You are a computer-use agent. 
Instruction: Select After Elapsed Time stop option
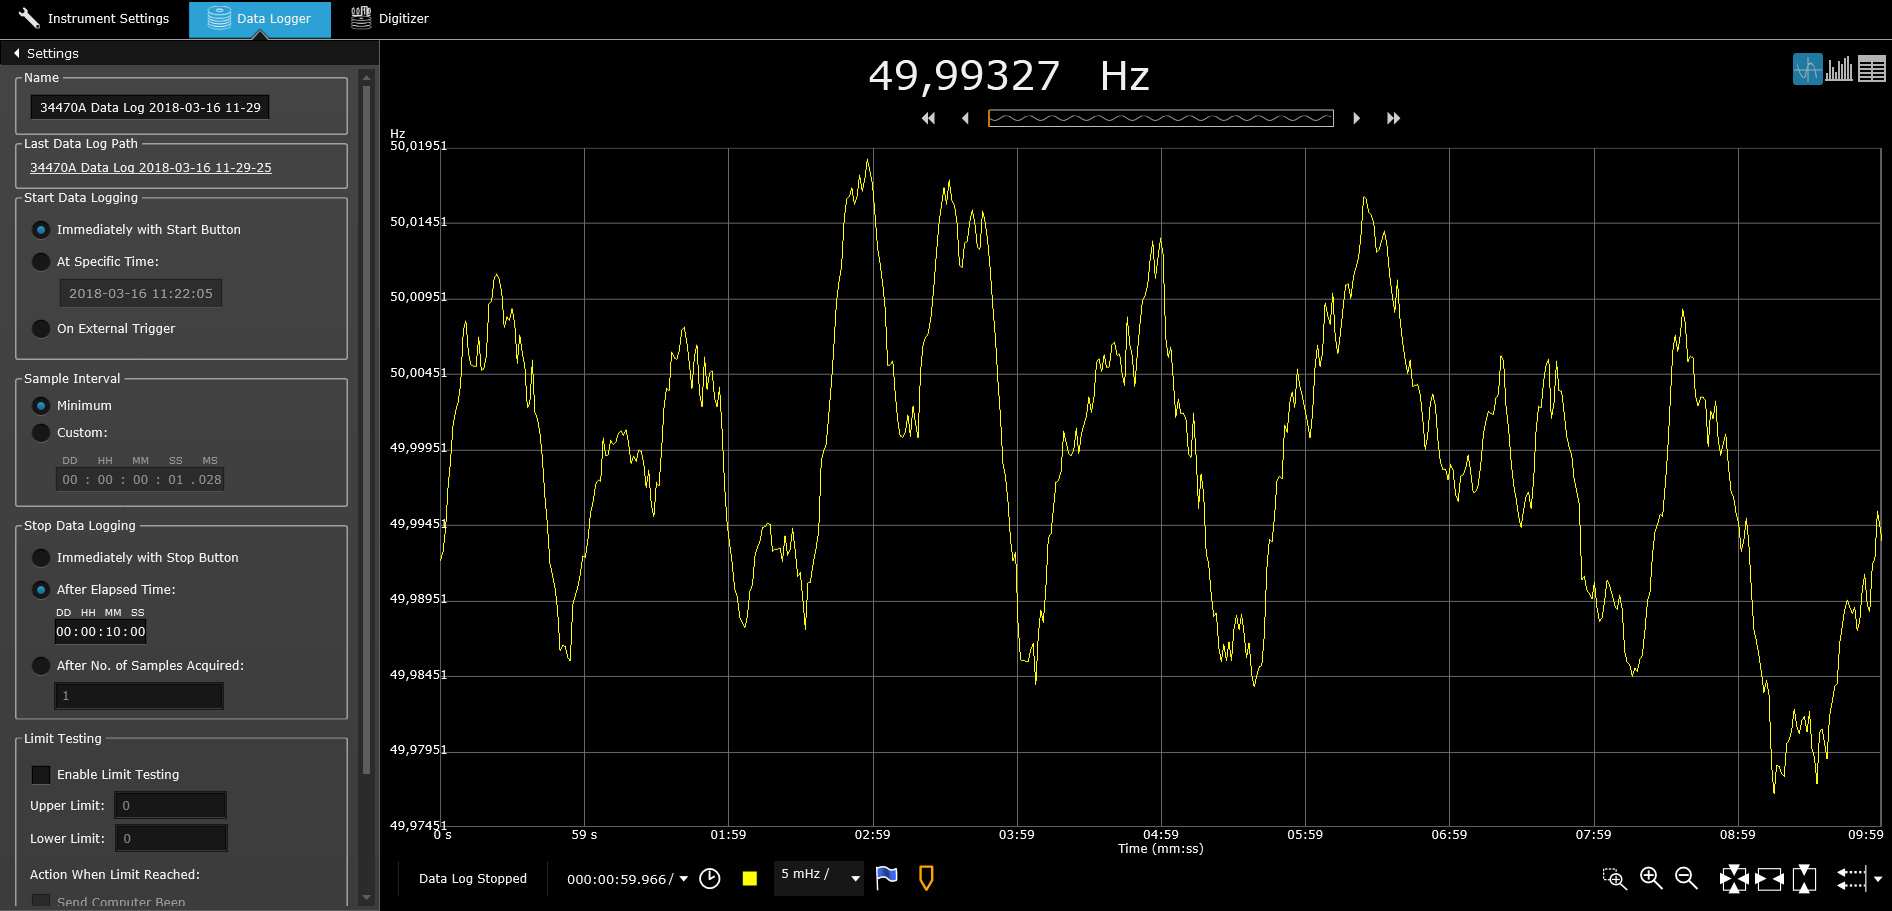pos(41,590)
